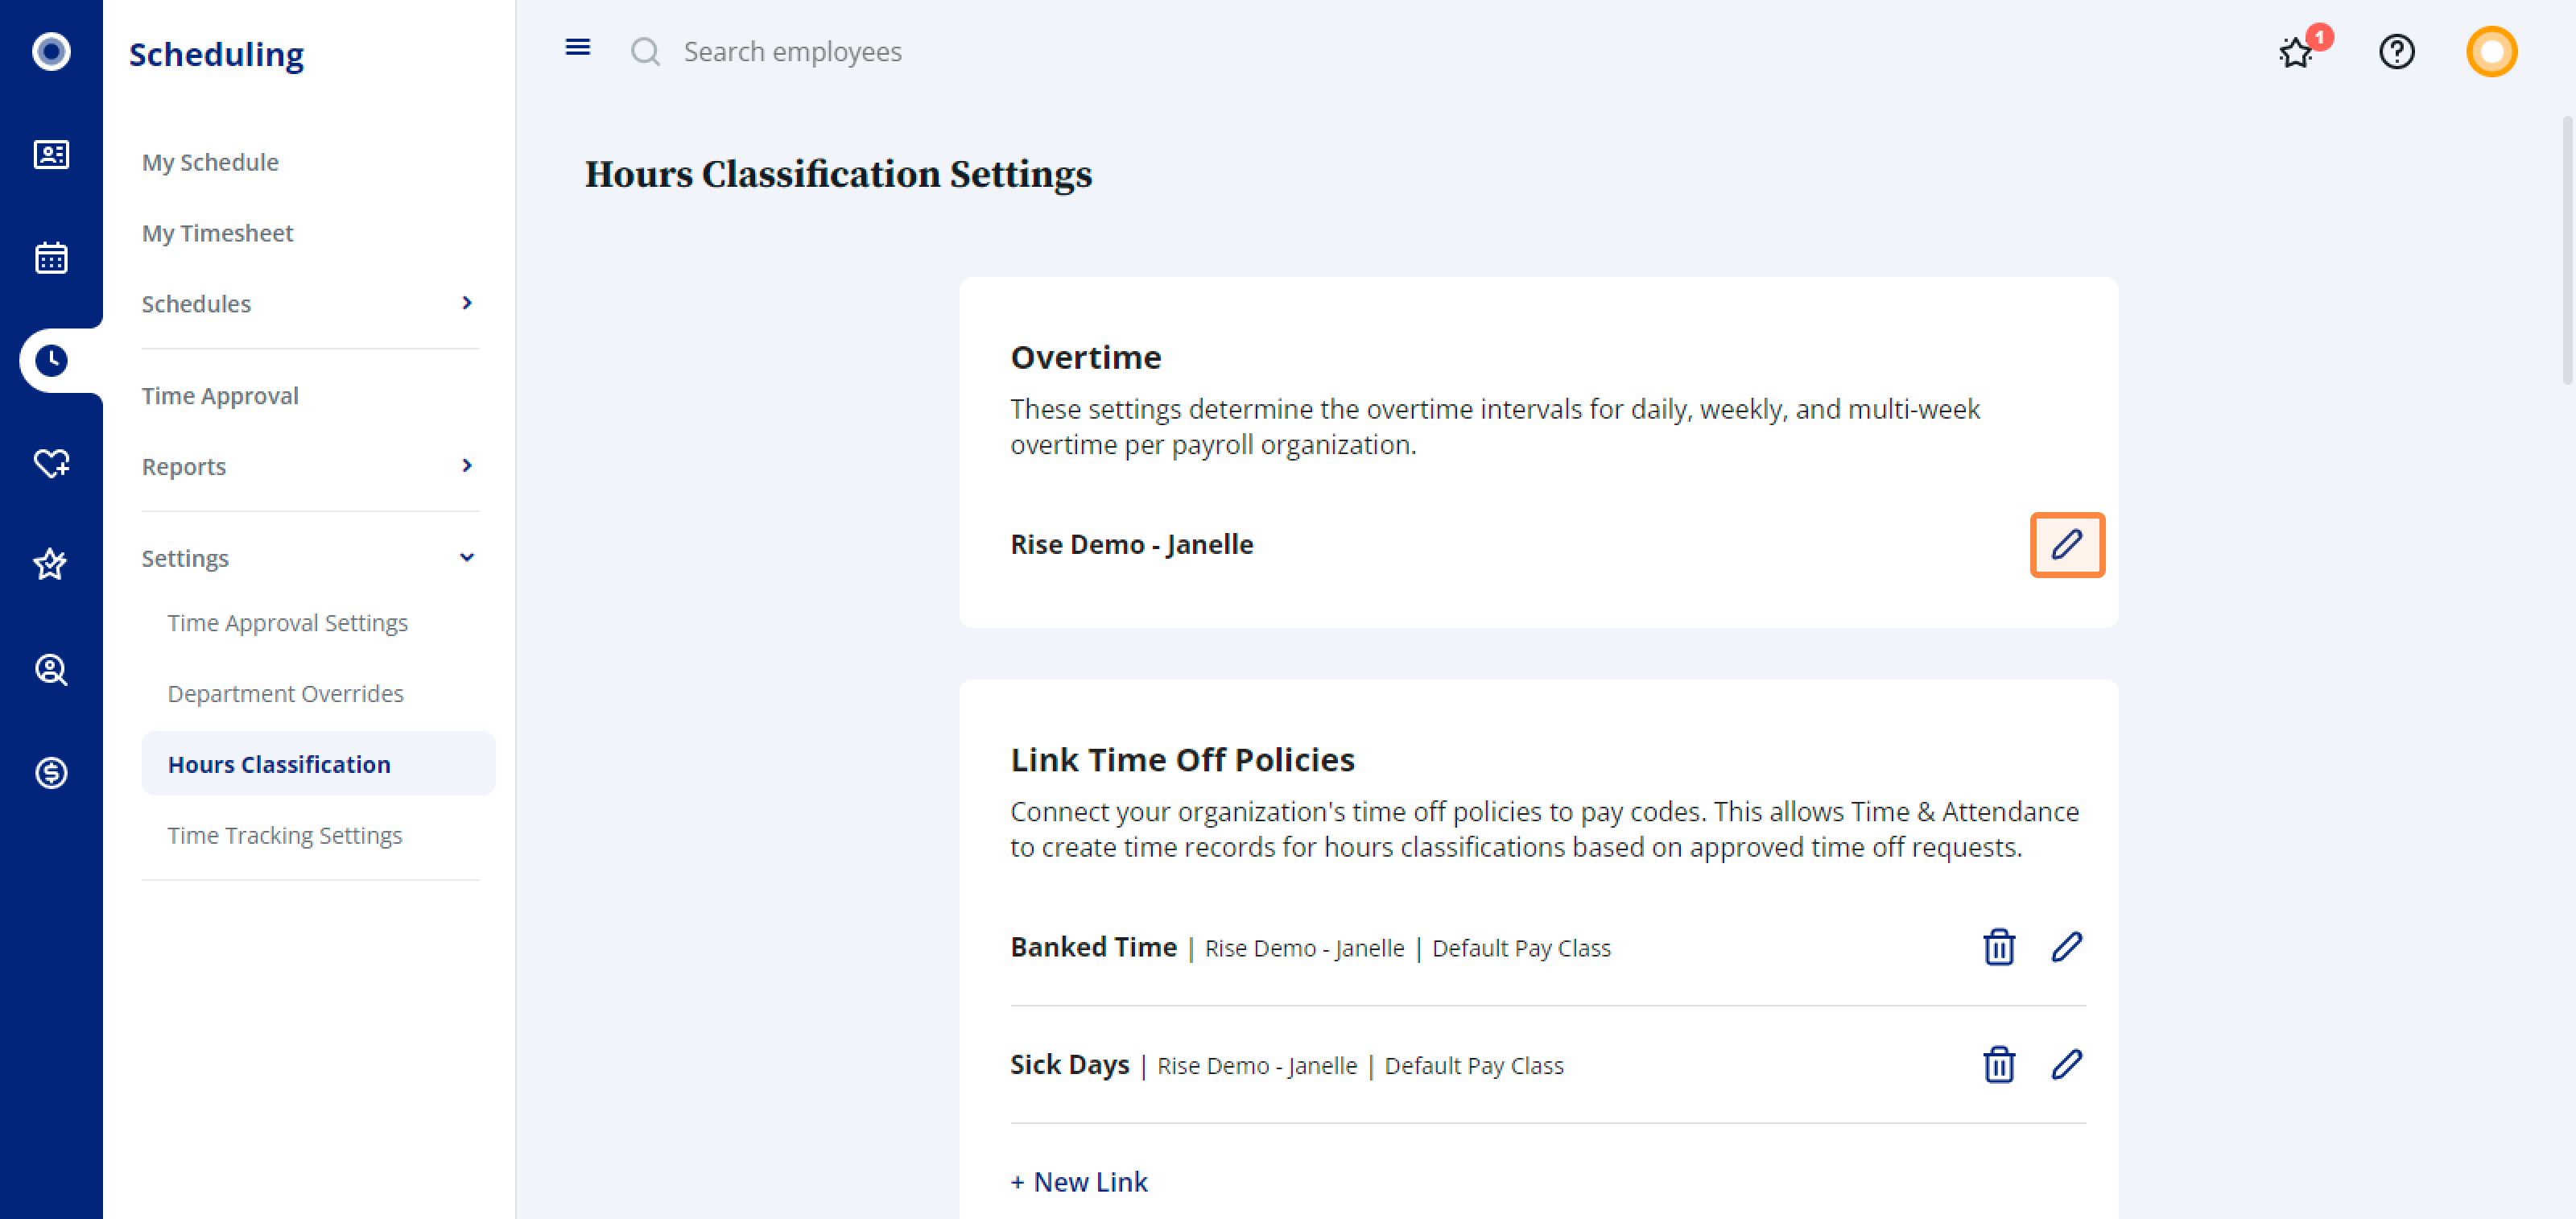Collapse the Settings submenu chevron

[x=467, y=558]
